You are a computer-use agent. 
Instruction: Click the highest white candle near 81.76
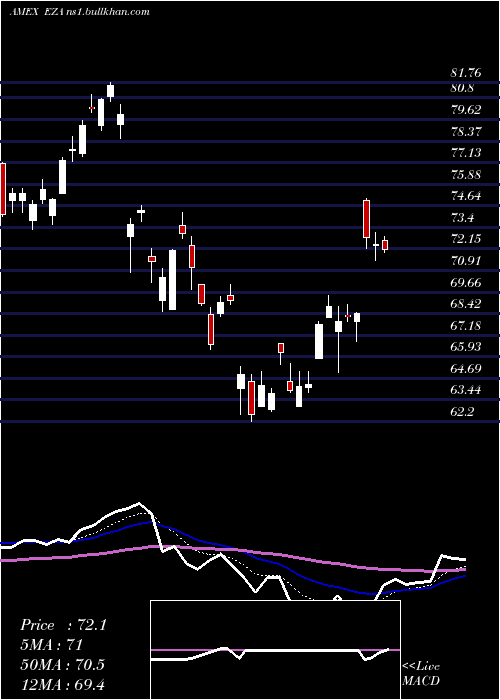coord(110,91)
